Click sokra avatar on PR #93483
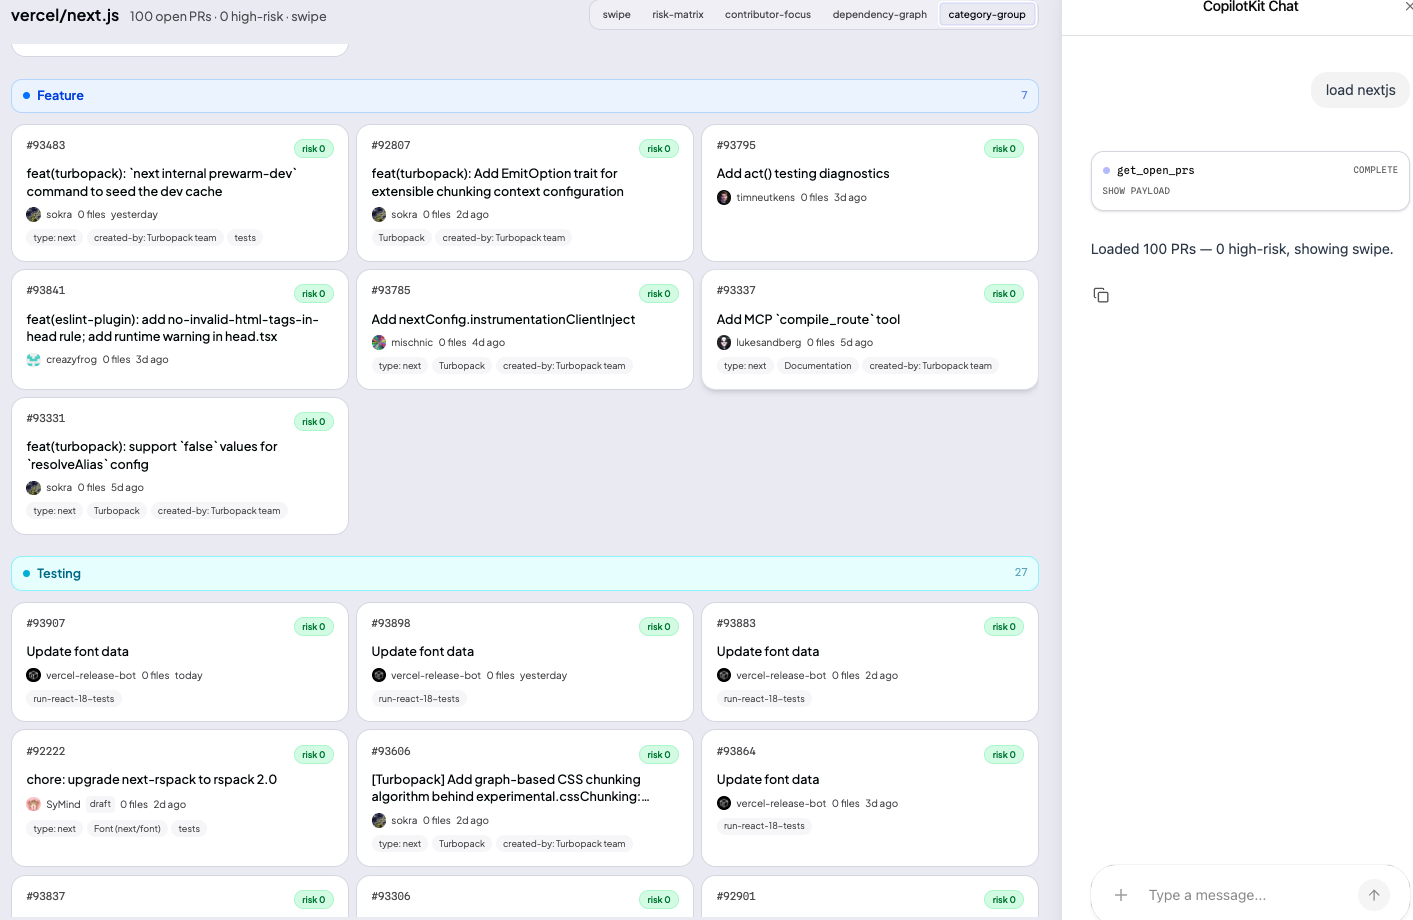 pos(33,215)
